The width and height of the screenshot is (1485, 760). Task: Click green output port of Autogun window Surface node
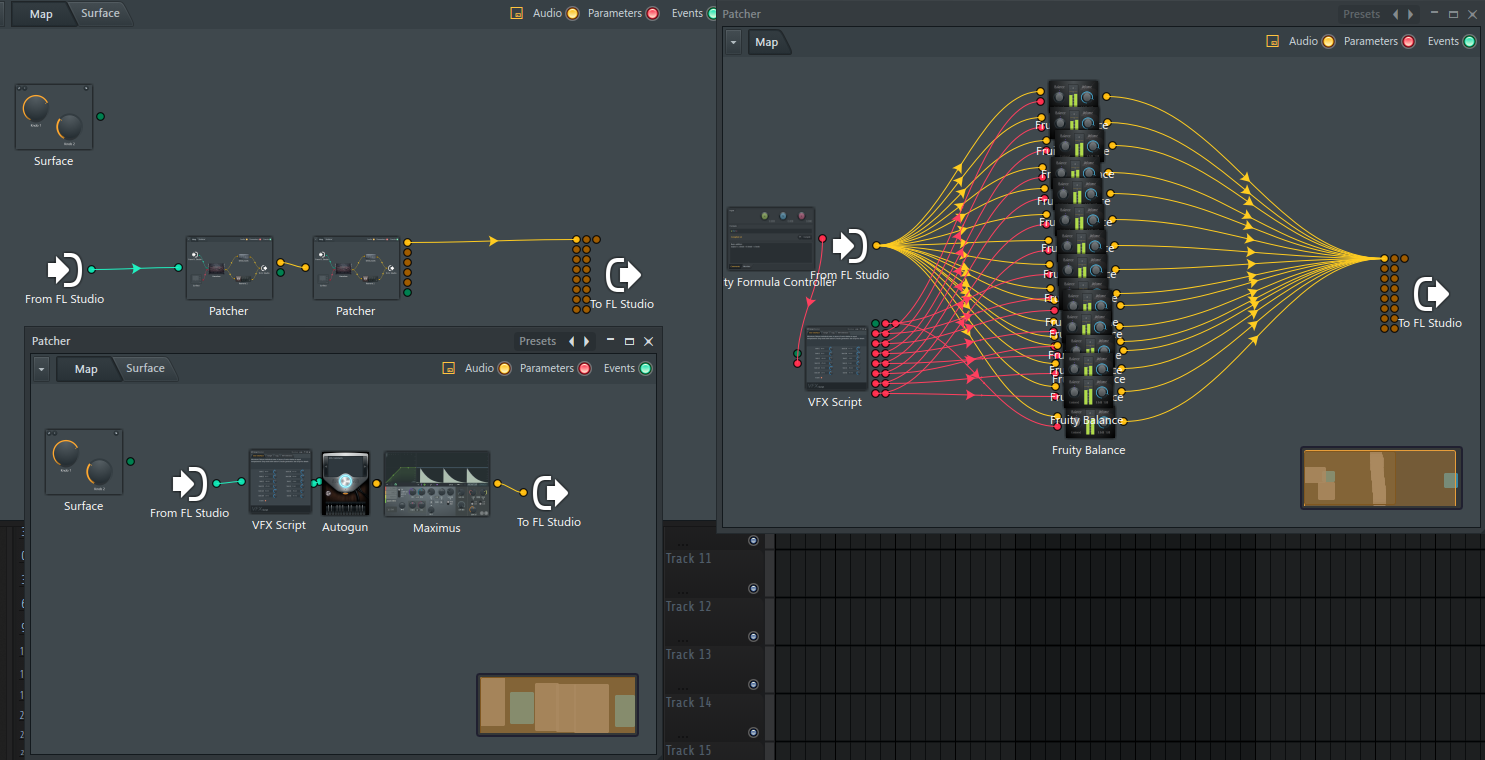click(130, 462)
